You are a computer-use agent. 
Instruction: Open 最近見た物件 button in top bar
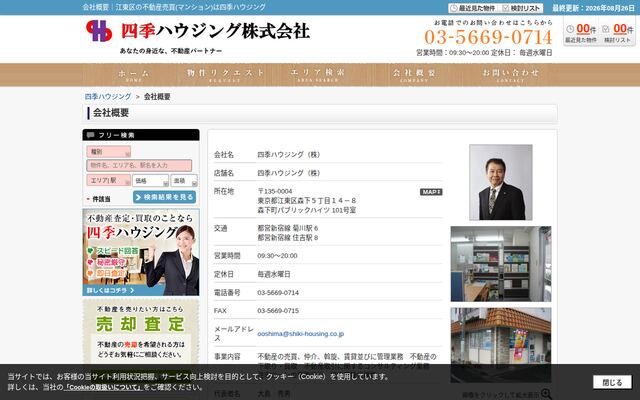(473, 8)
